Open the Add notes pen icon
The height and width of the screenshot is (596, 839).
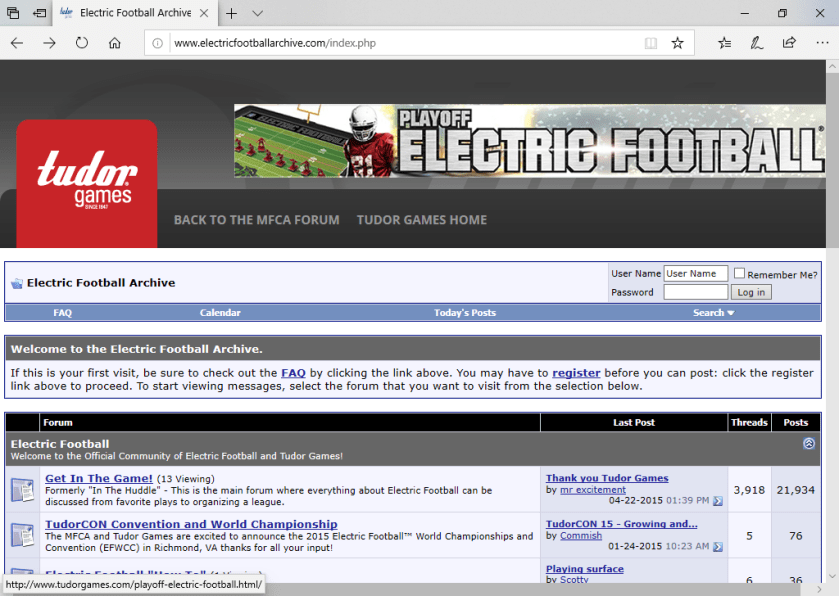point(757,43)
